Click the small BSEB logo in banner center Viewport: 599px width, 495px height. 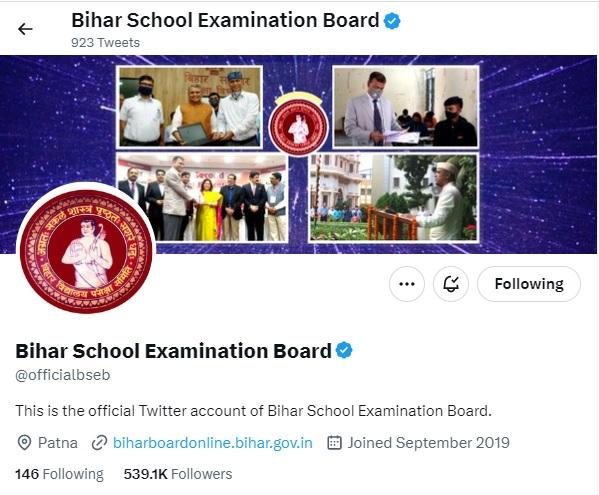[x=298, y=124]
